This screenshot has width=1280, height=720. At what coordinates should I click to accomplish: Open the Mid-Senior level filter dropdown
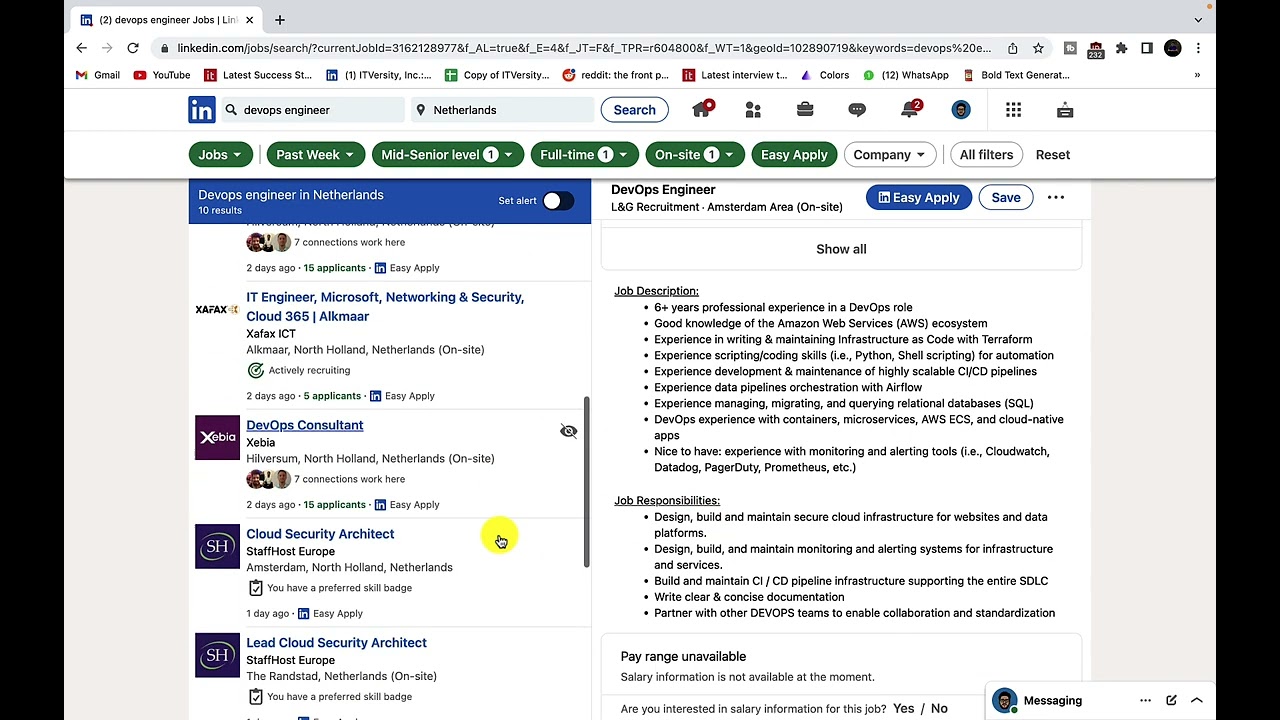(446, 155)
